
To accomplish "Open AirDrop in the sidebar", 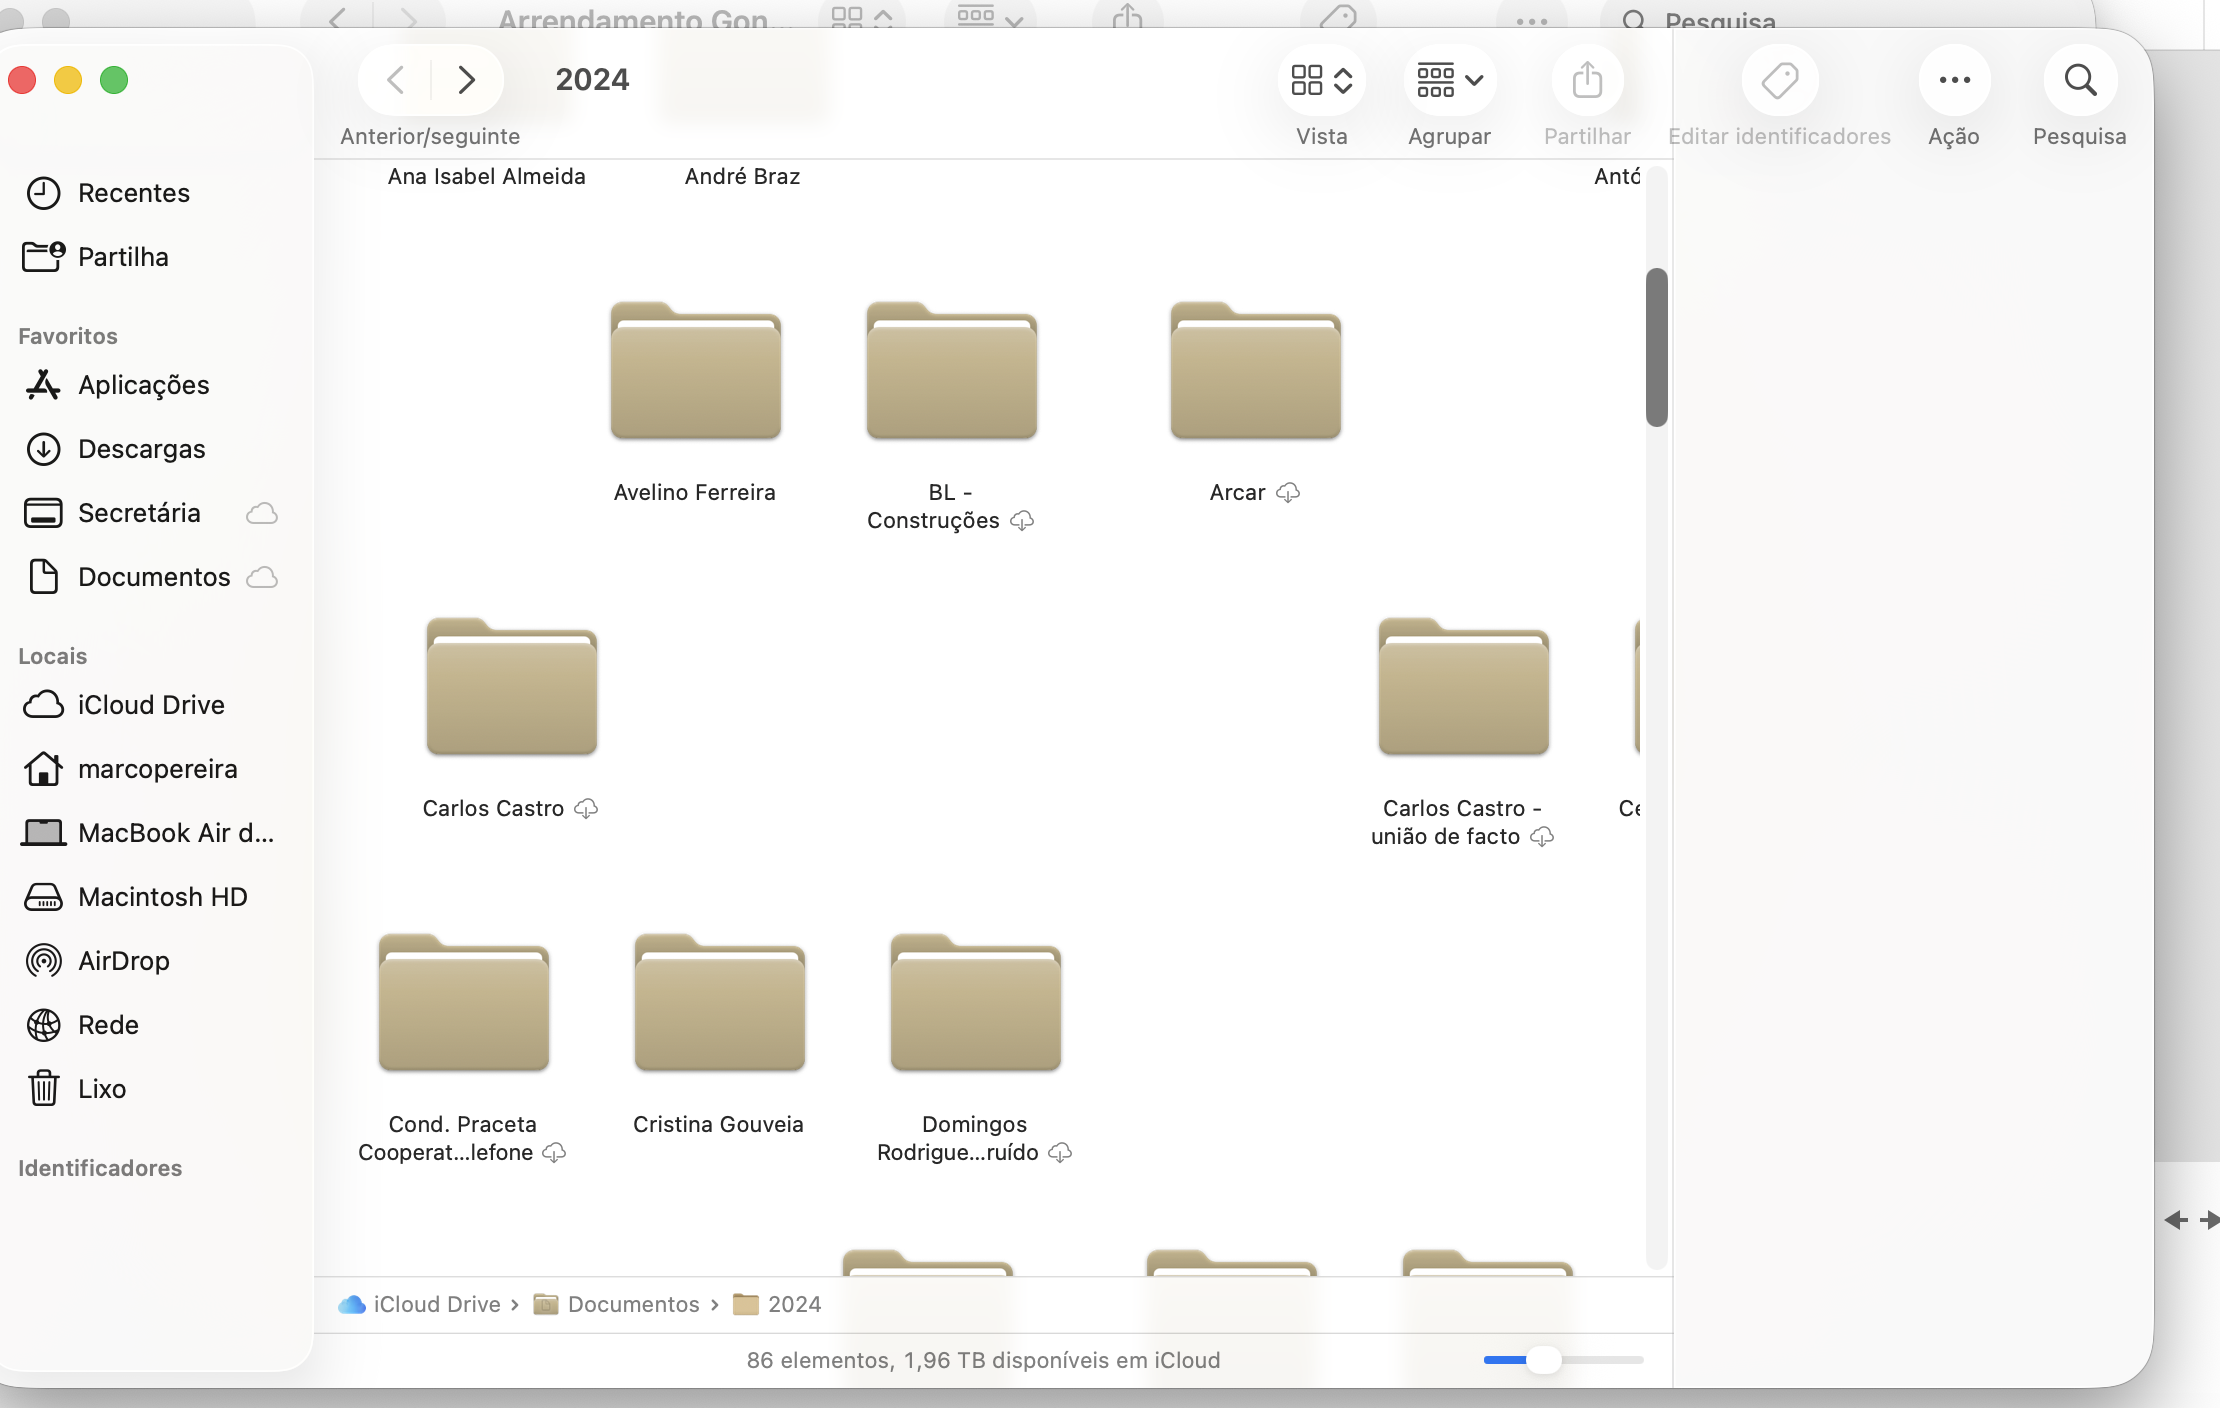I will pos(123,961).
